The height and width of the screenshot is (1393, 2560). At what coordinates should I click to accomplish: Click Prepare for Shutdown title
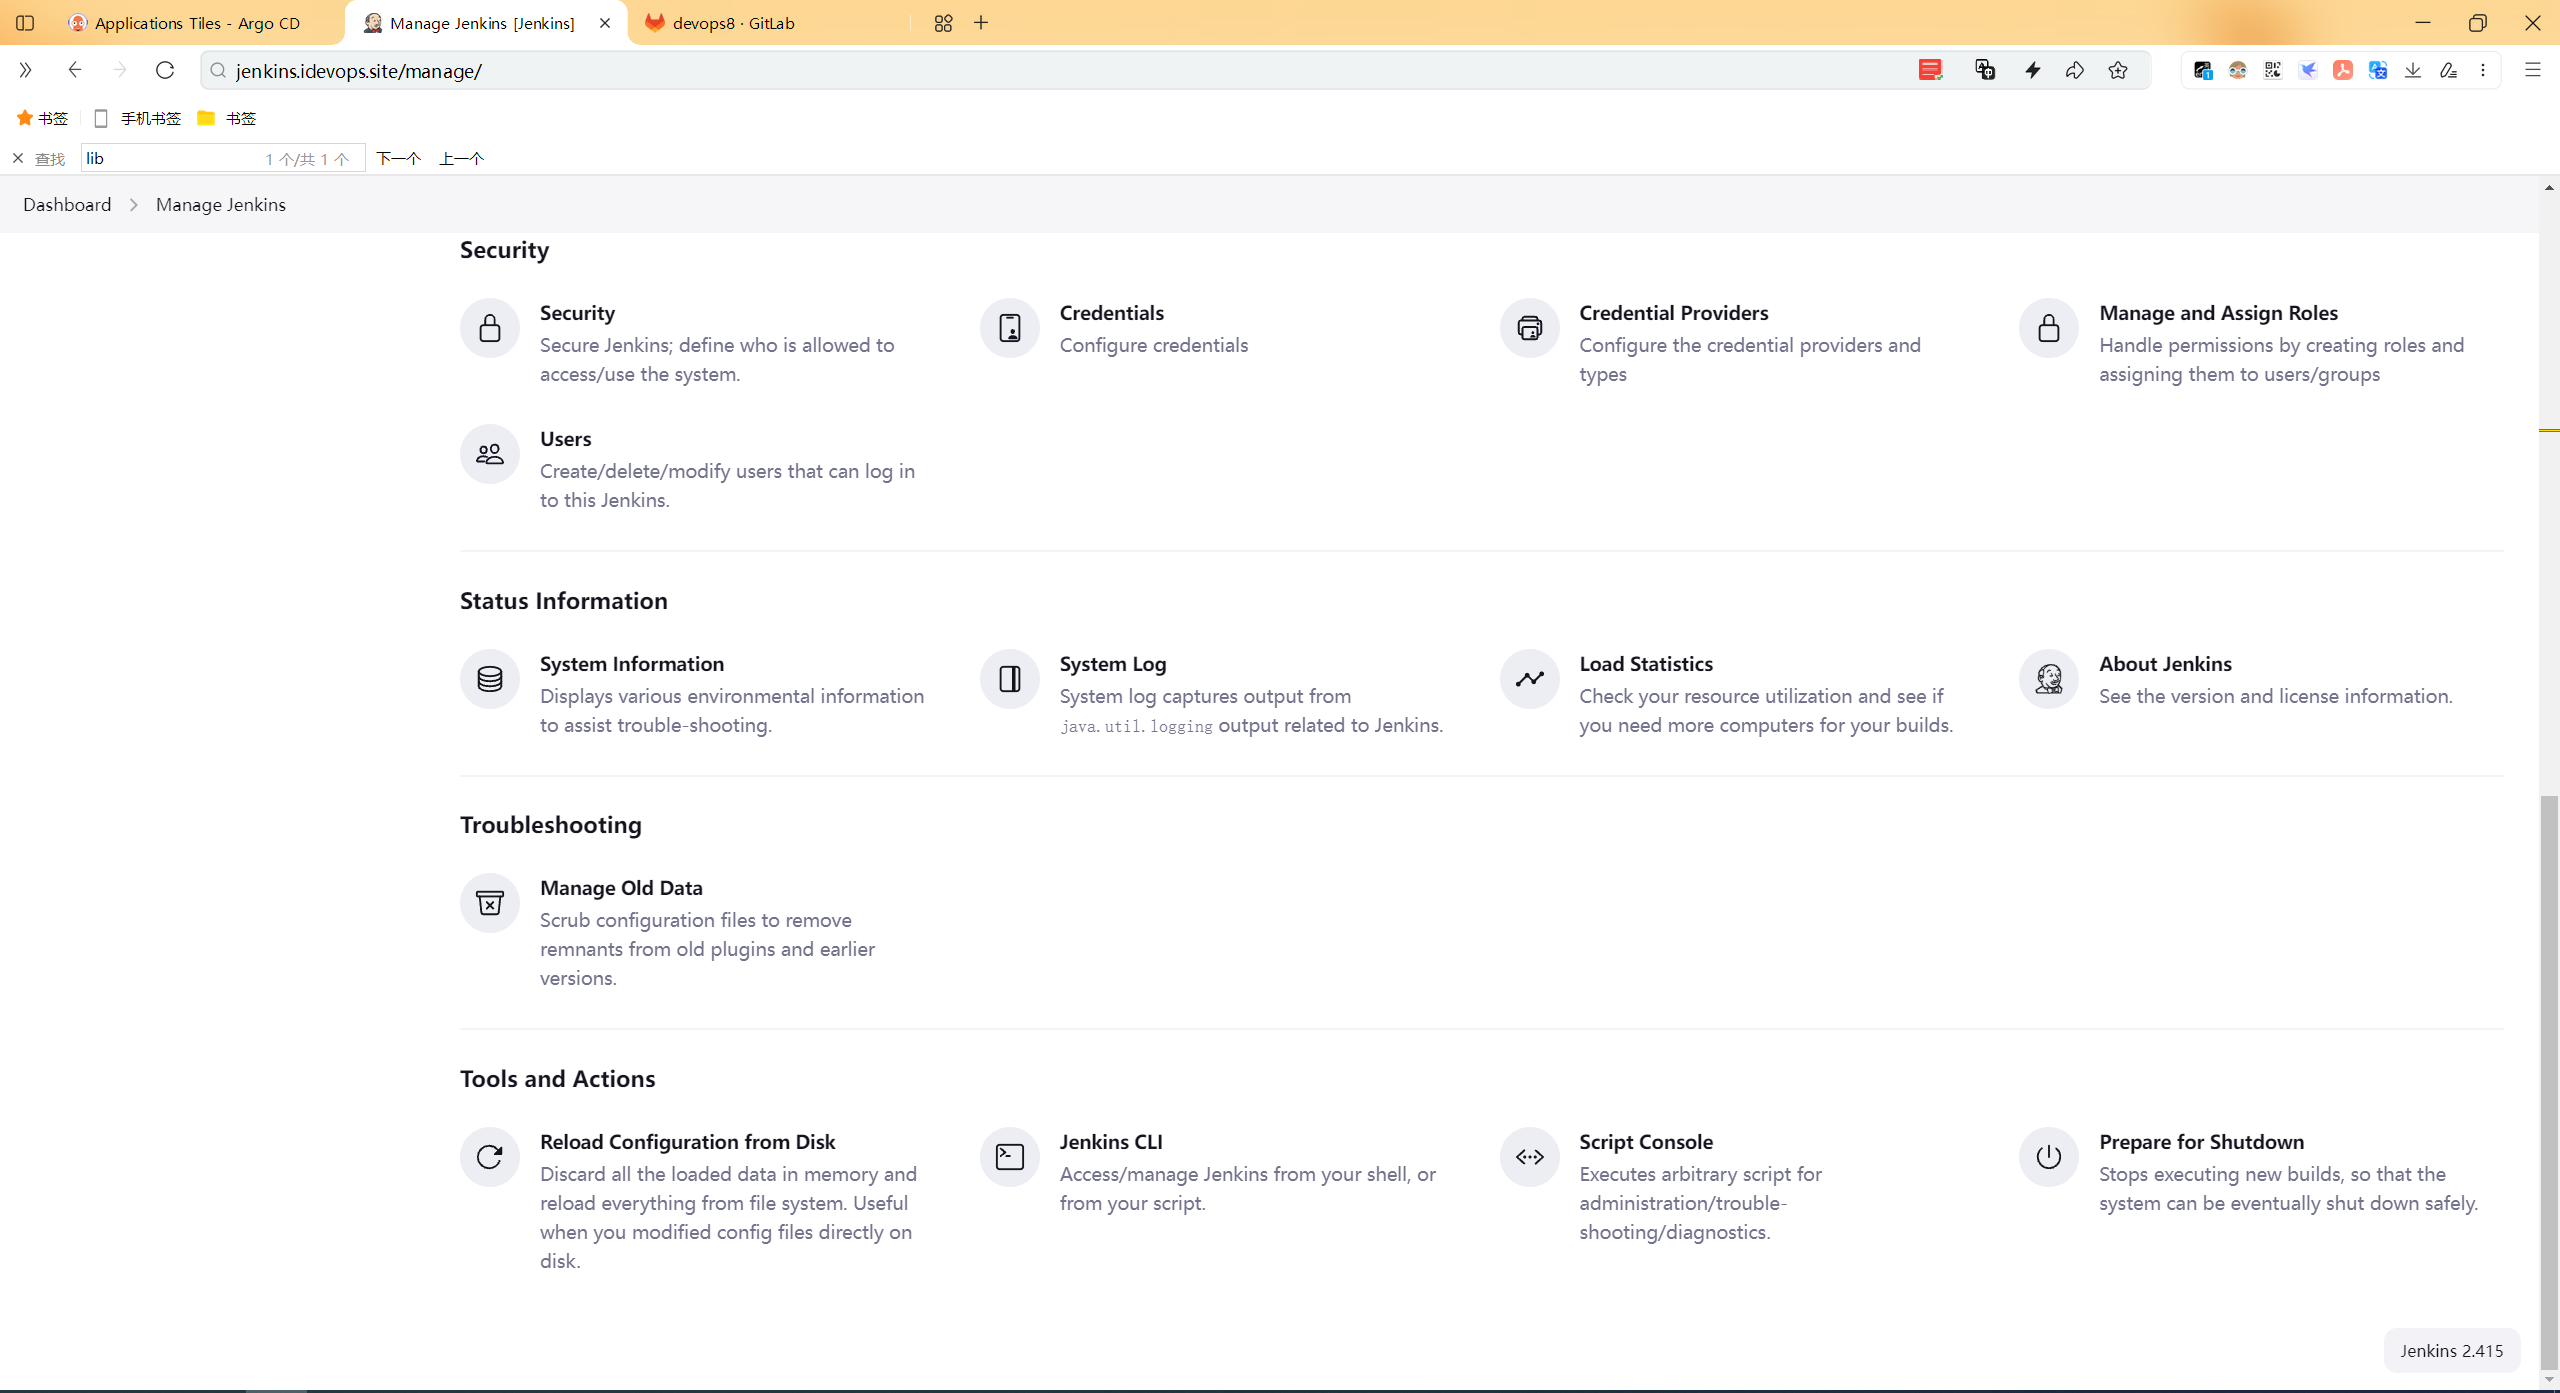pyautogui.click(x=2201, y=1142)
